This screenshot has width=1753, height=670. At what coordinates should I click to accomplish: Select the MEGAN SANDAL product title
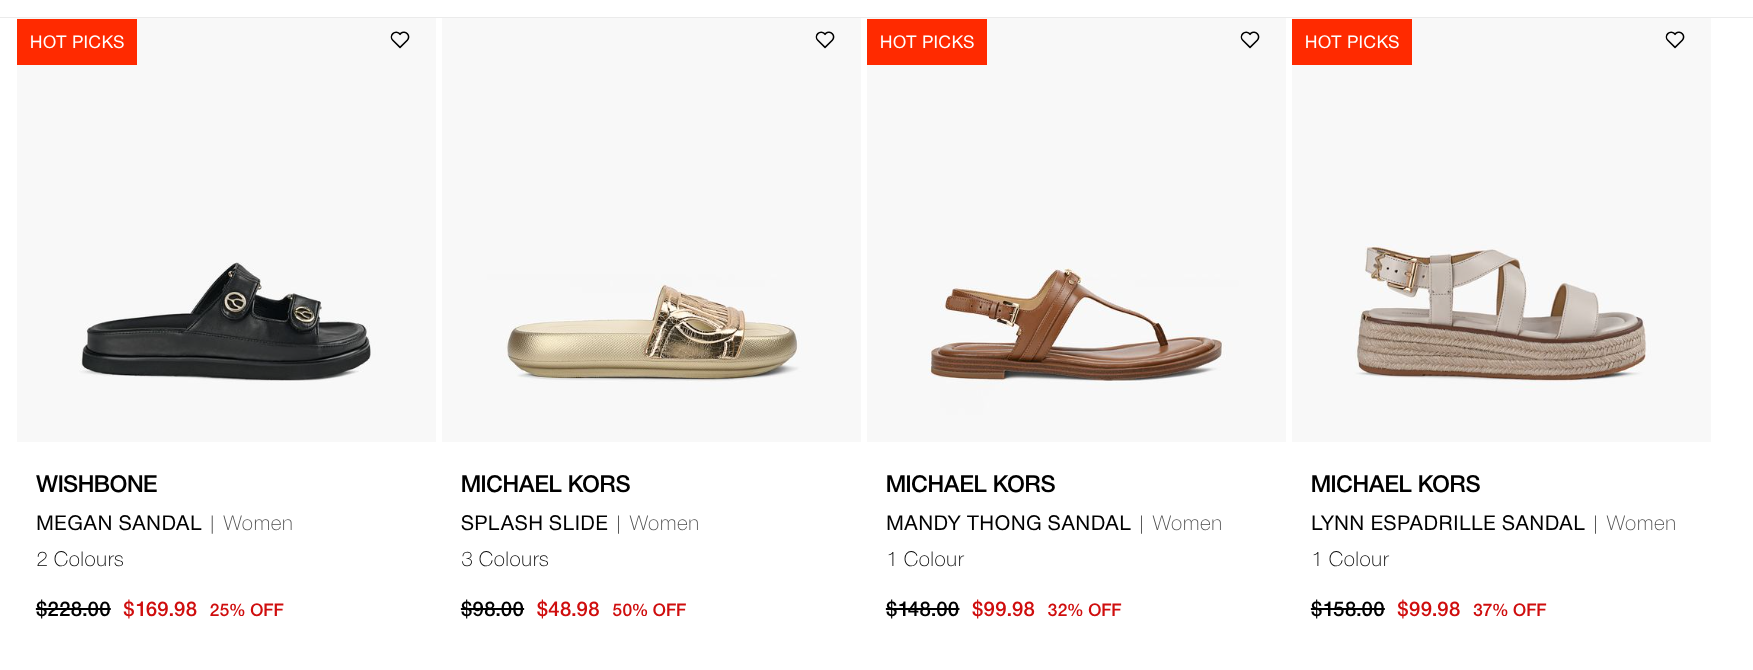(x=118, y=523)
